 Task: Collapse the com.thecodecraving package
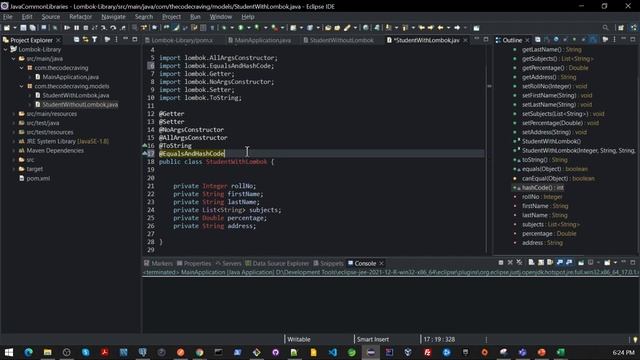[22, 68]
